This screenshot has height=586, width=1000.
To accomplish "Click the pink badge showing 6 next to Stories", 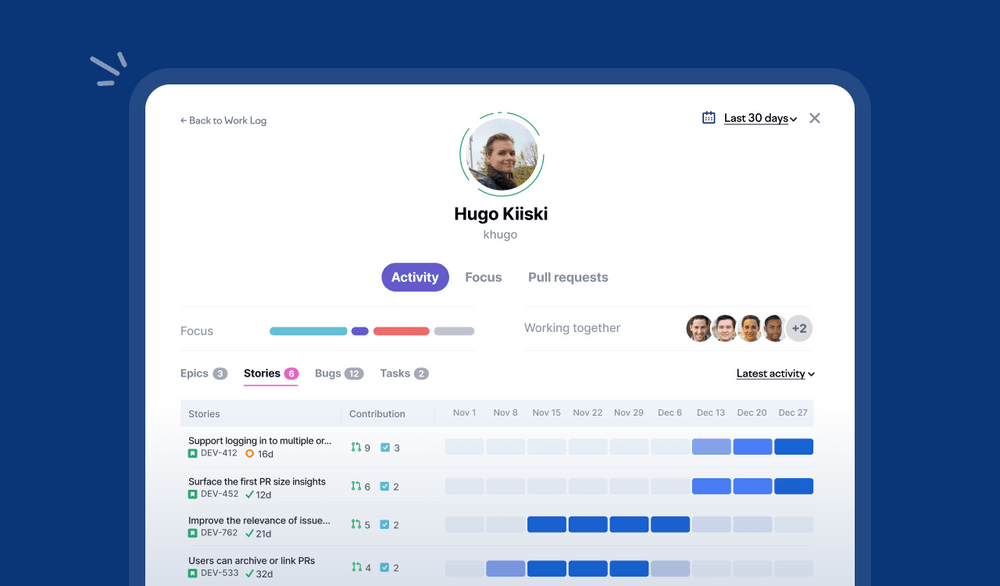I will 290,373.
